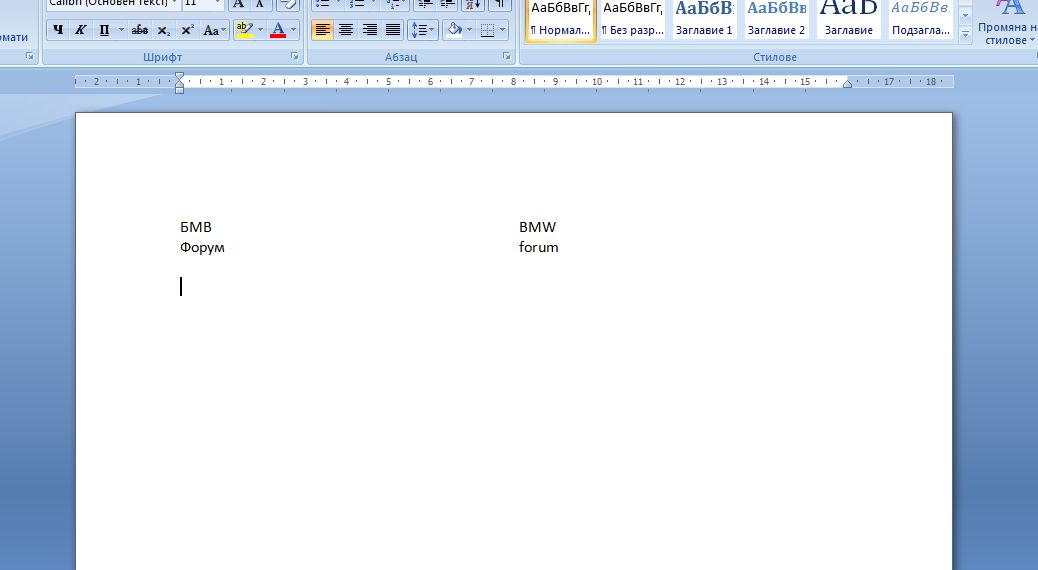
Task: Apply borders with the borders icon
Action: [x=487, y=30]
